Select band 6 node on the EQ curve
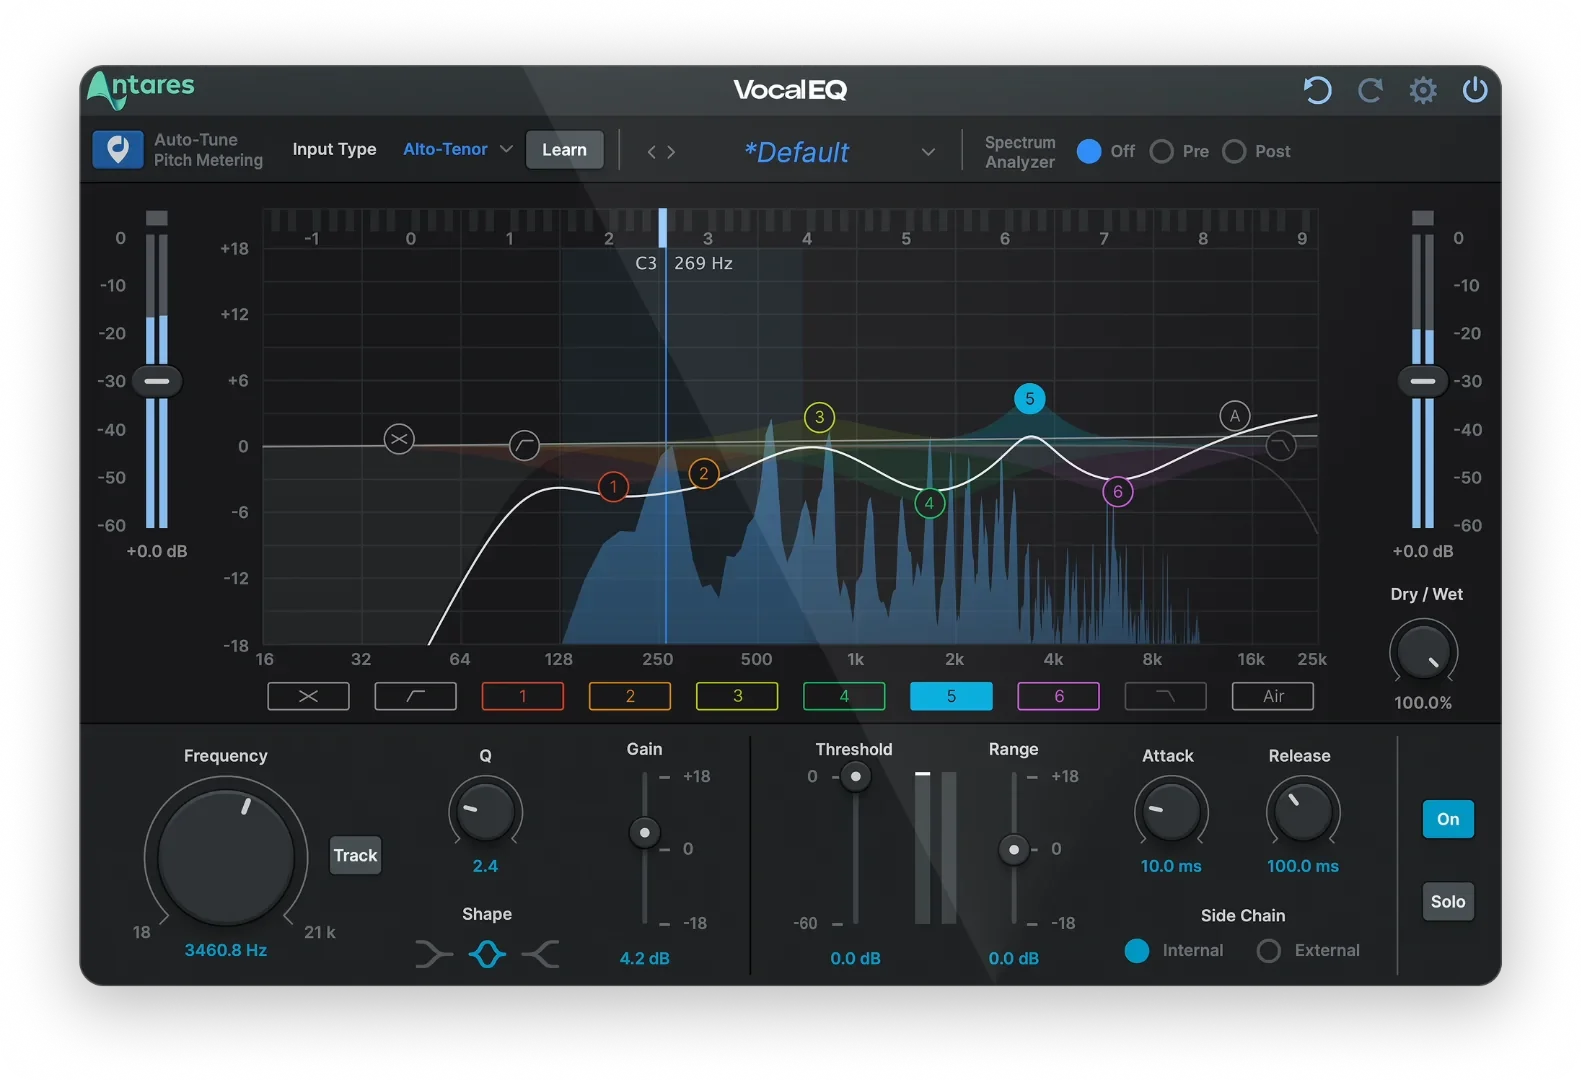The image size is (1582, 1080). click(1117, 491)
